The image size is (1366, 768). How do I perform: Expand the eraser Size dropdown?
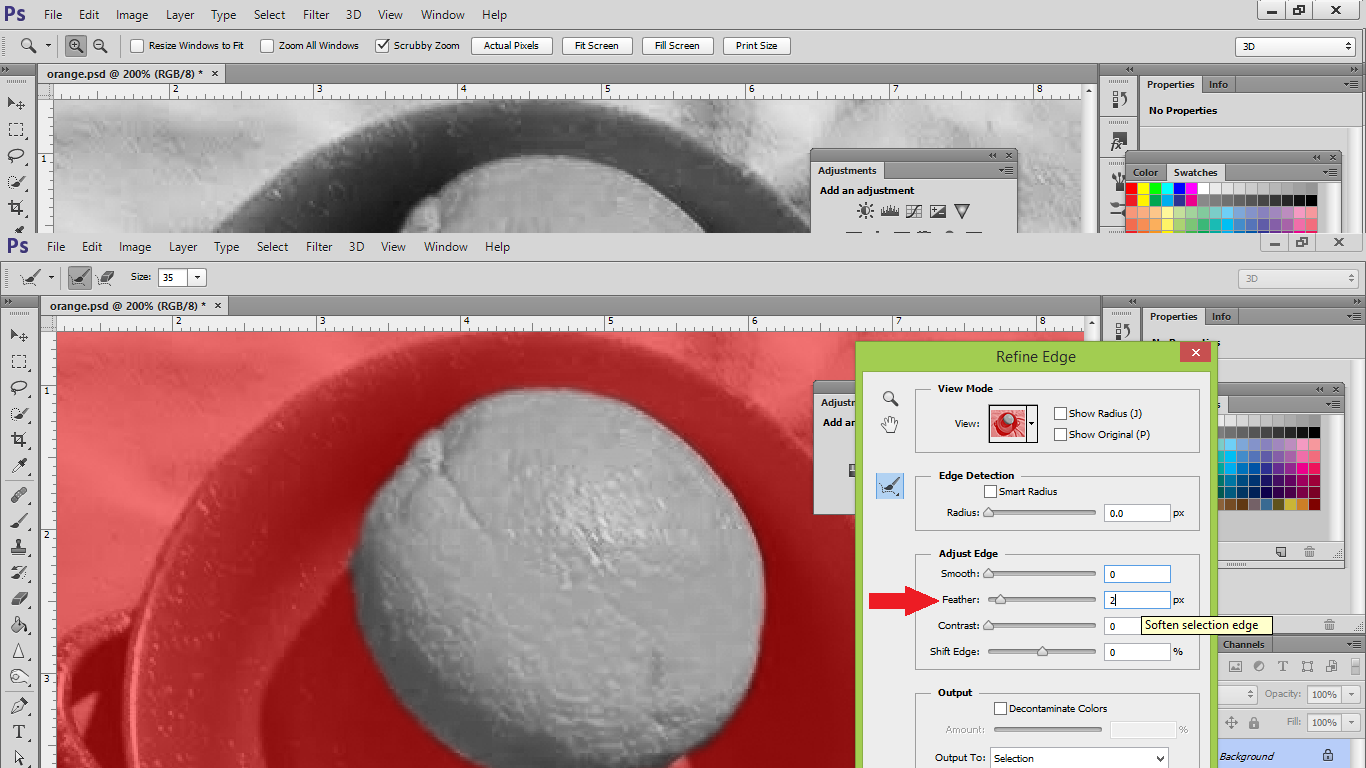[x=196, y=277]
